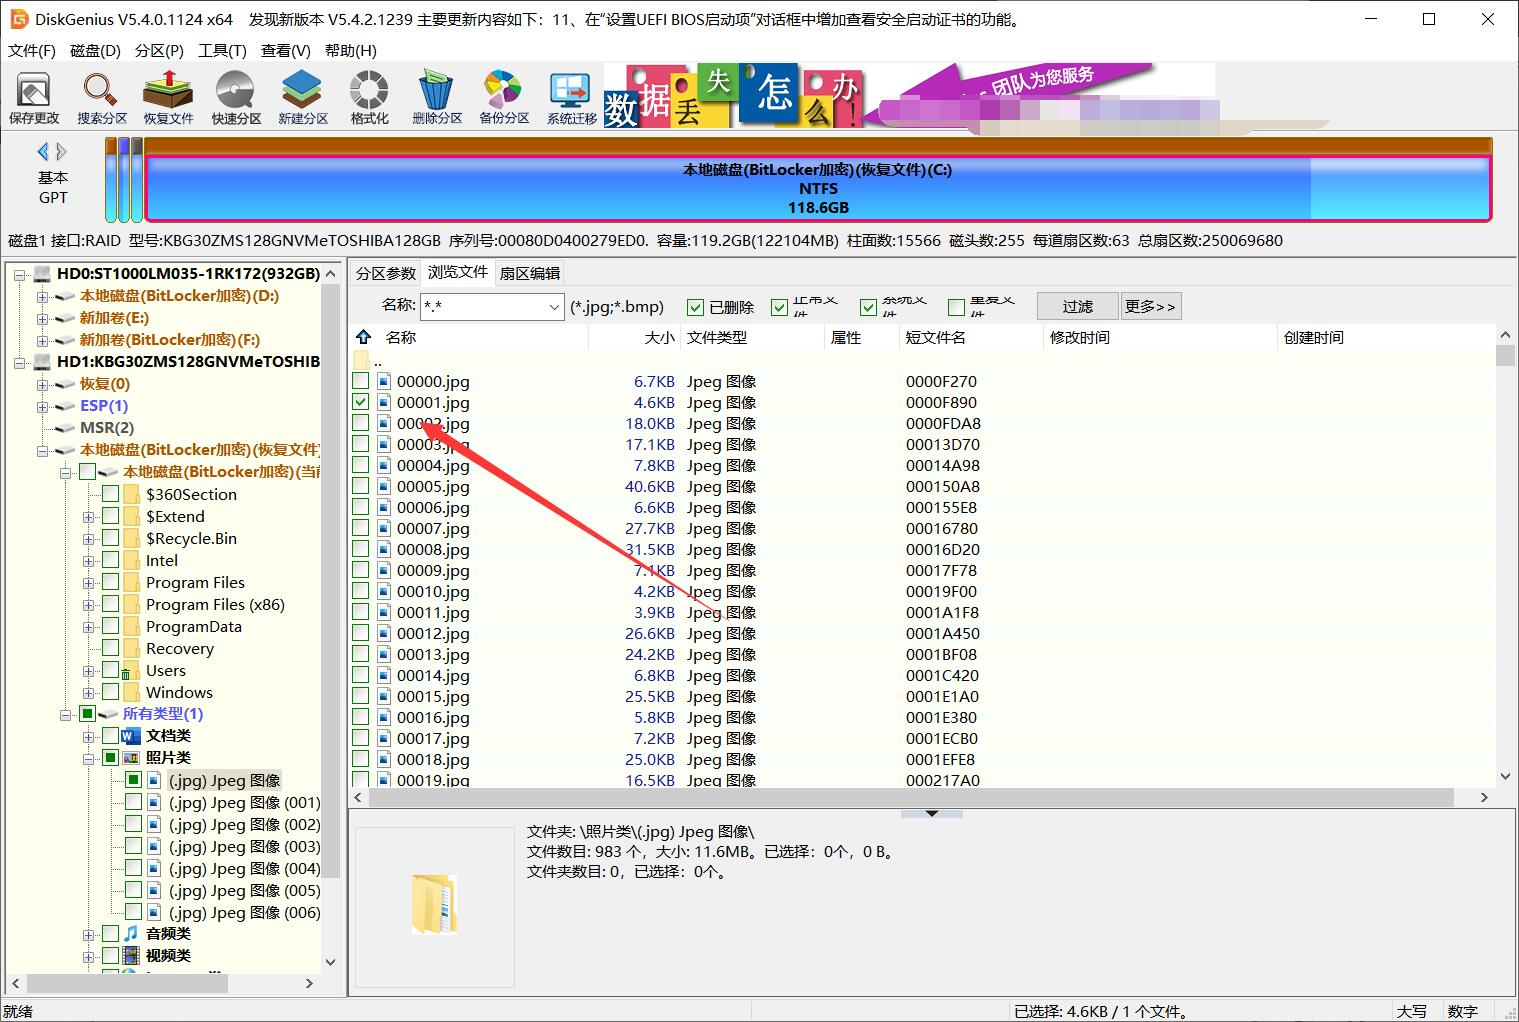Click the file icon of 00000.jpg
Screen dimensions: 1519x1022
[x=384, y=381]
